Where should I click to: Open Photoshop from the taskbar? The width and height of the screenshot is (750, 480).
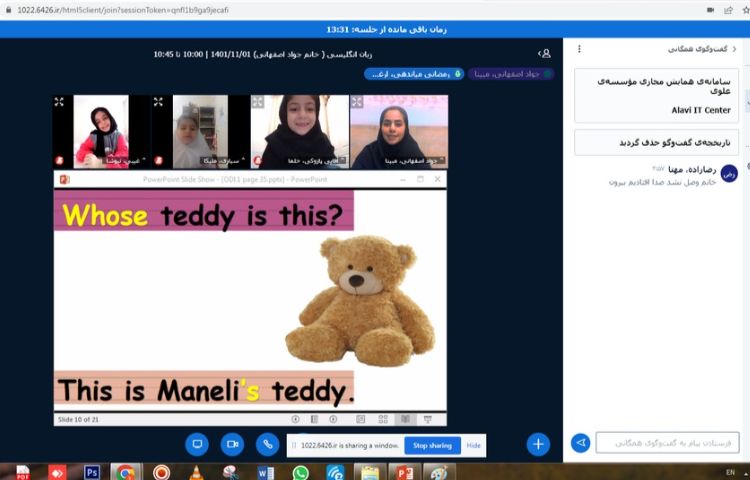coord(92,472)
